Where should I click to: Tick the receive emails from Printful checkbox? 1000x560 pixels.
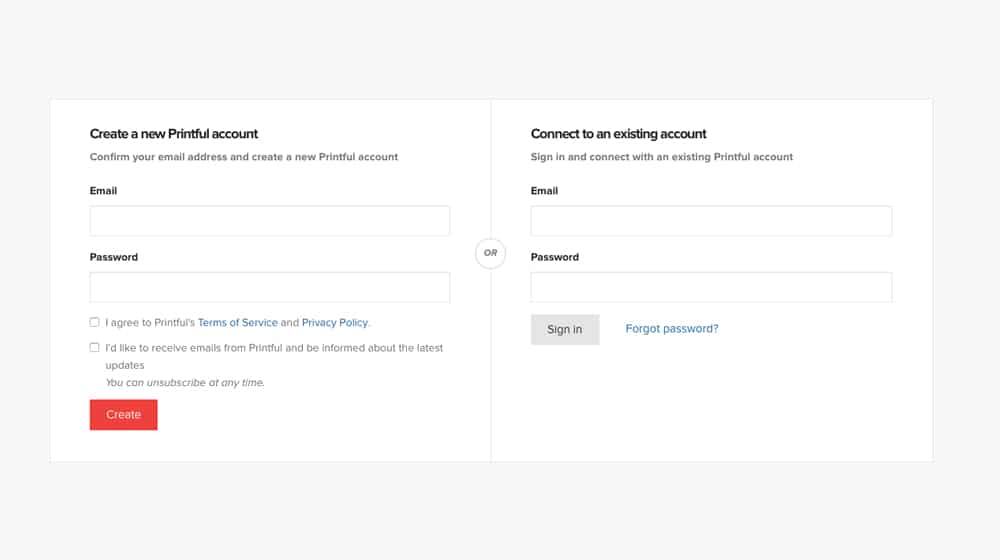click(x=94, y=348)
